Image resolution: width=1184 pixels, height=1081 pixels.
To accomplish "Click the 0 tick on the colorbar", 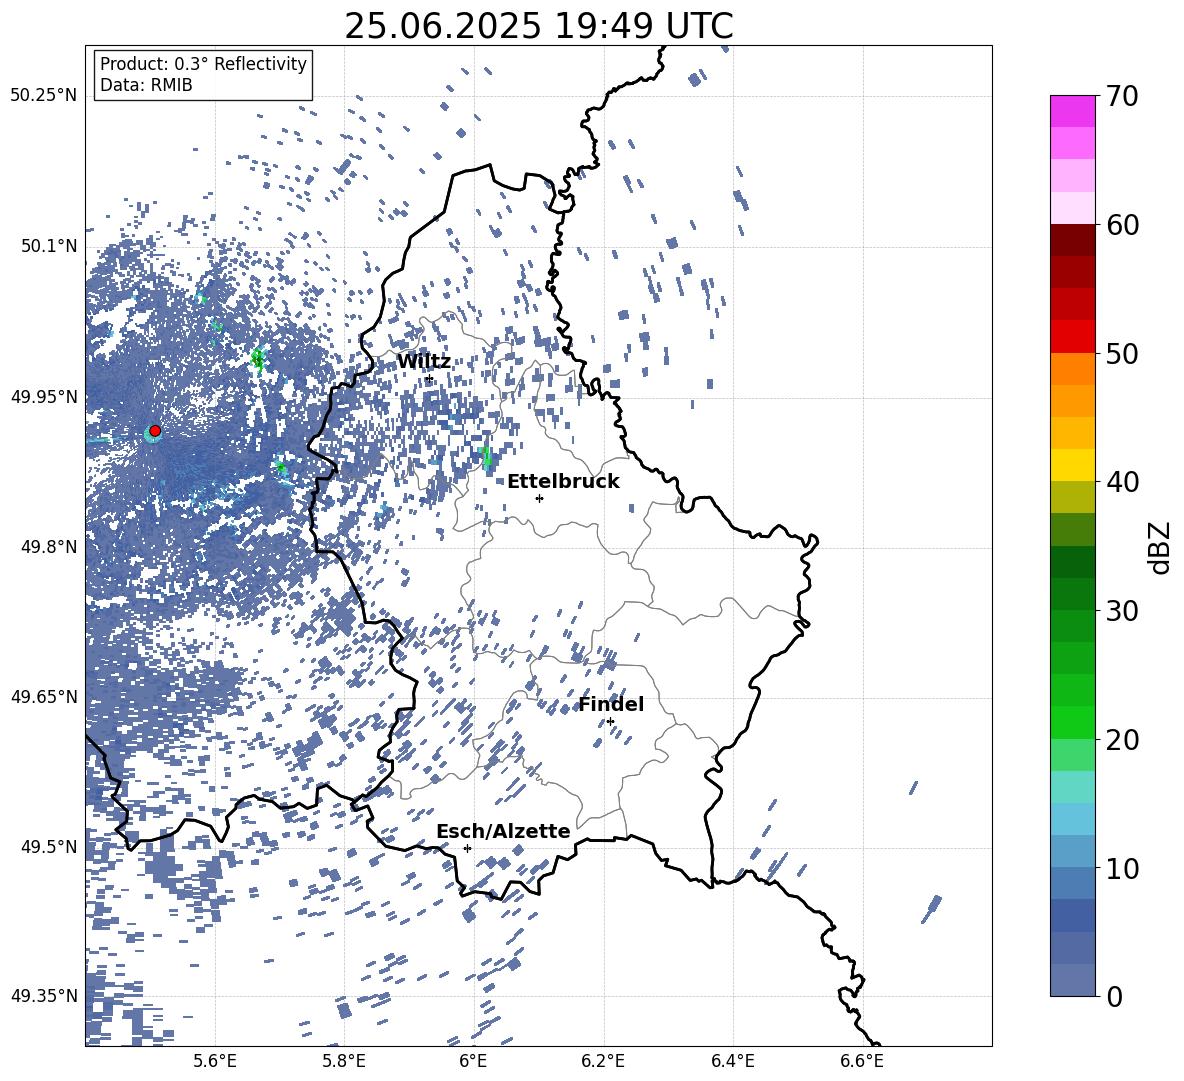I will [1114, 996].
